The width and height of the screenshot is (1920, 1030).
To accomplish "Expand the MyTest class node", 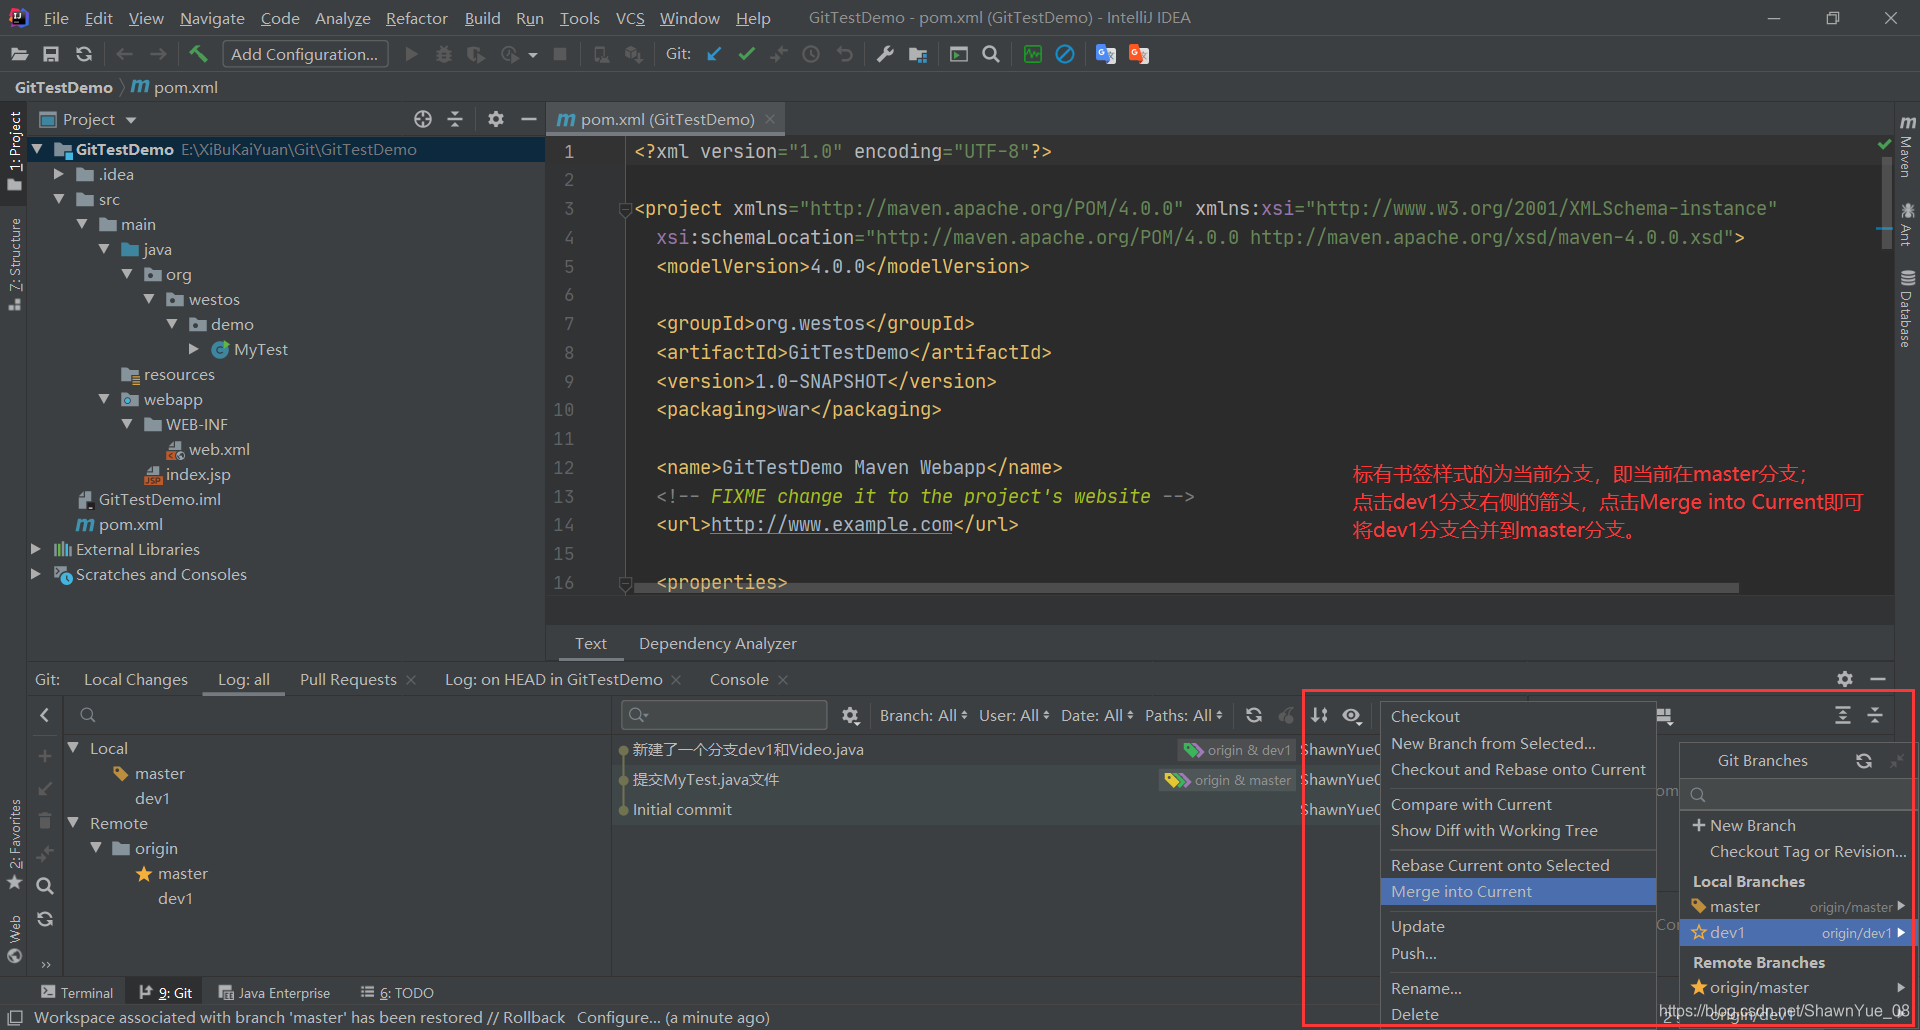I will (x=194, y=349).
